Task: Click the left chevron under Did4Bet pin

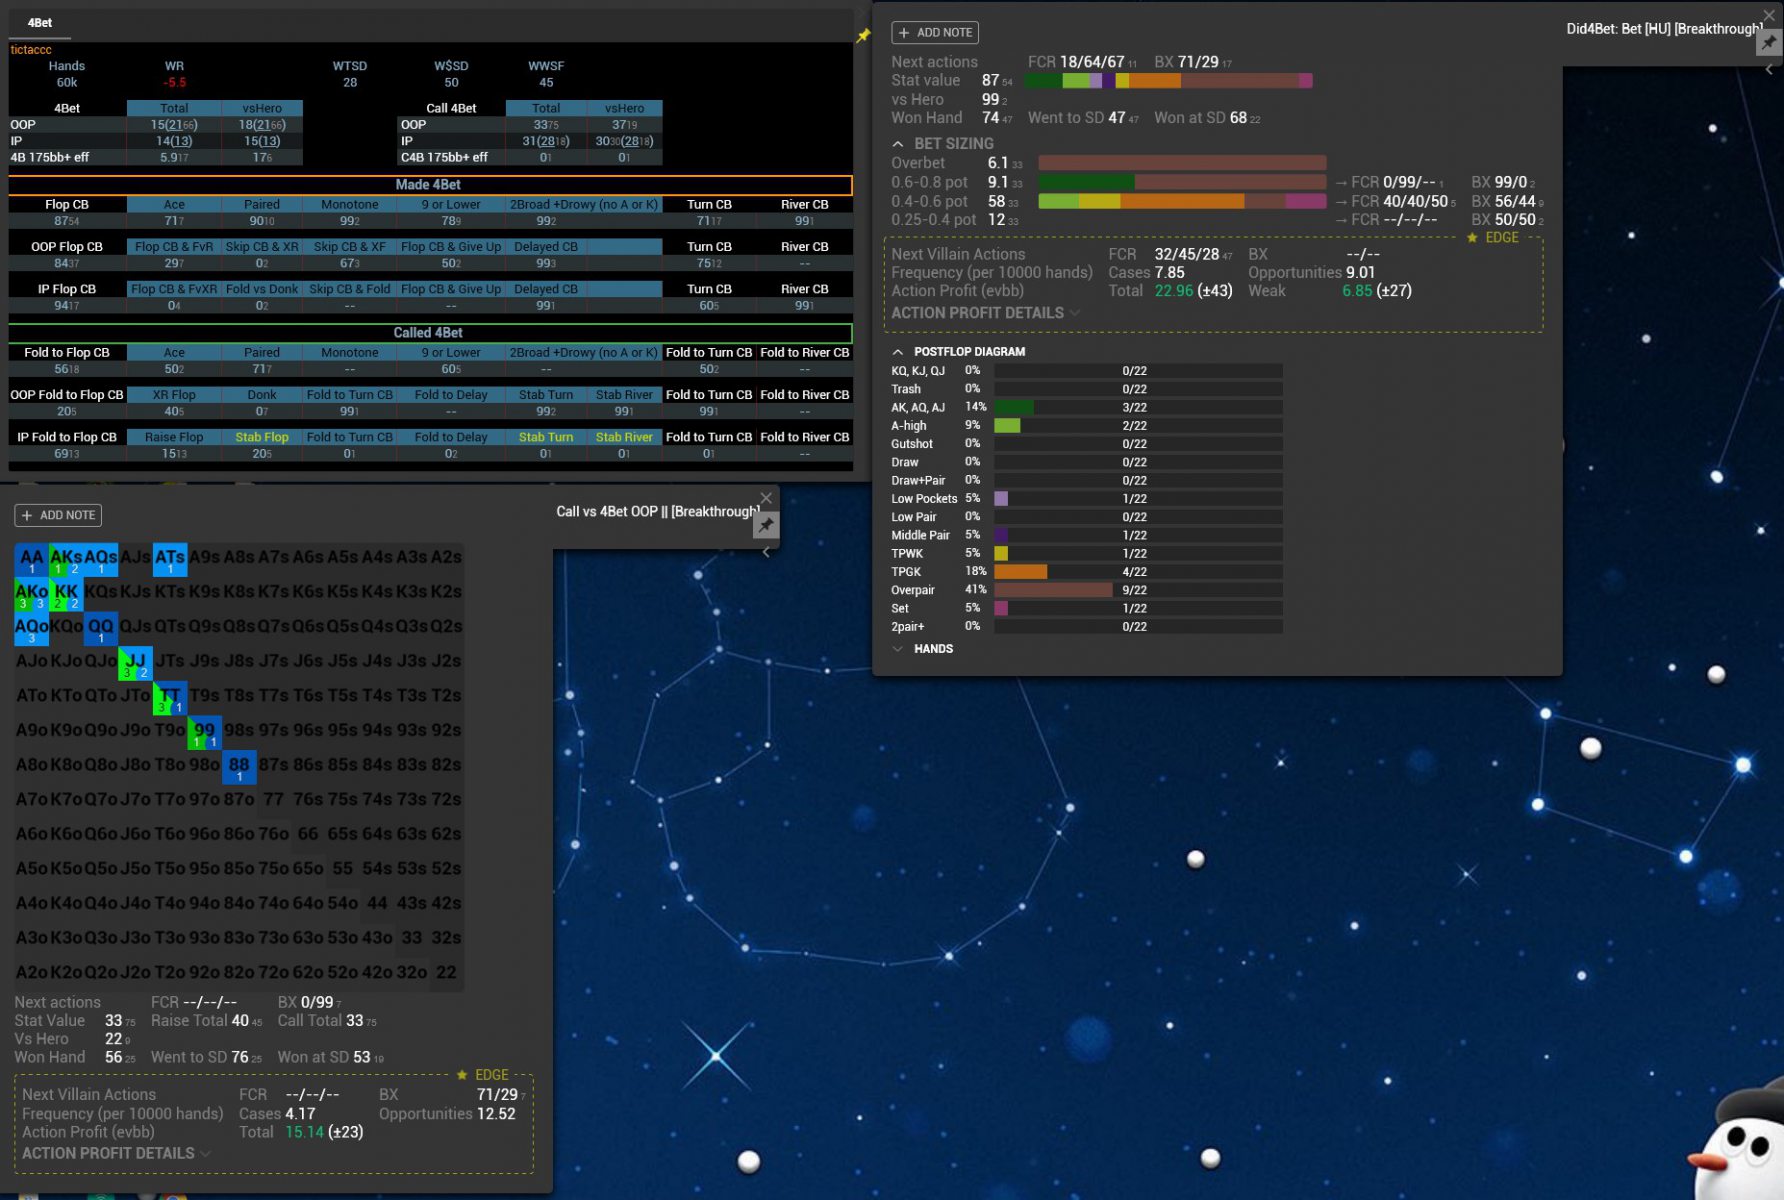Action: point(1769,69)
